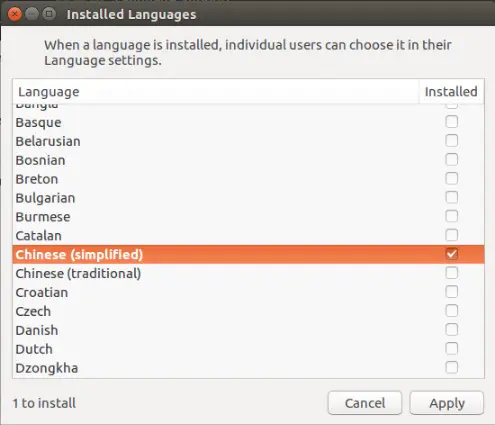Select the Dzongkha language row
The image size is (495, 425).
(248, 368)
